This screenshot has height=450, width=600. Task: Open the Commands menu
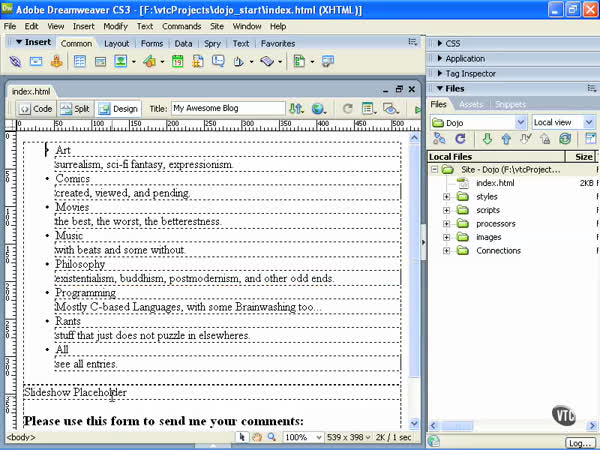[x=181, y=26]
